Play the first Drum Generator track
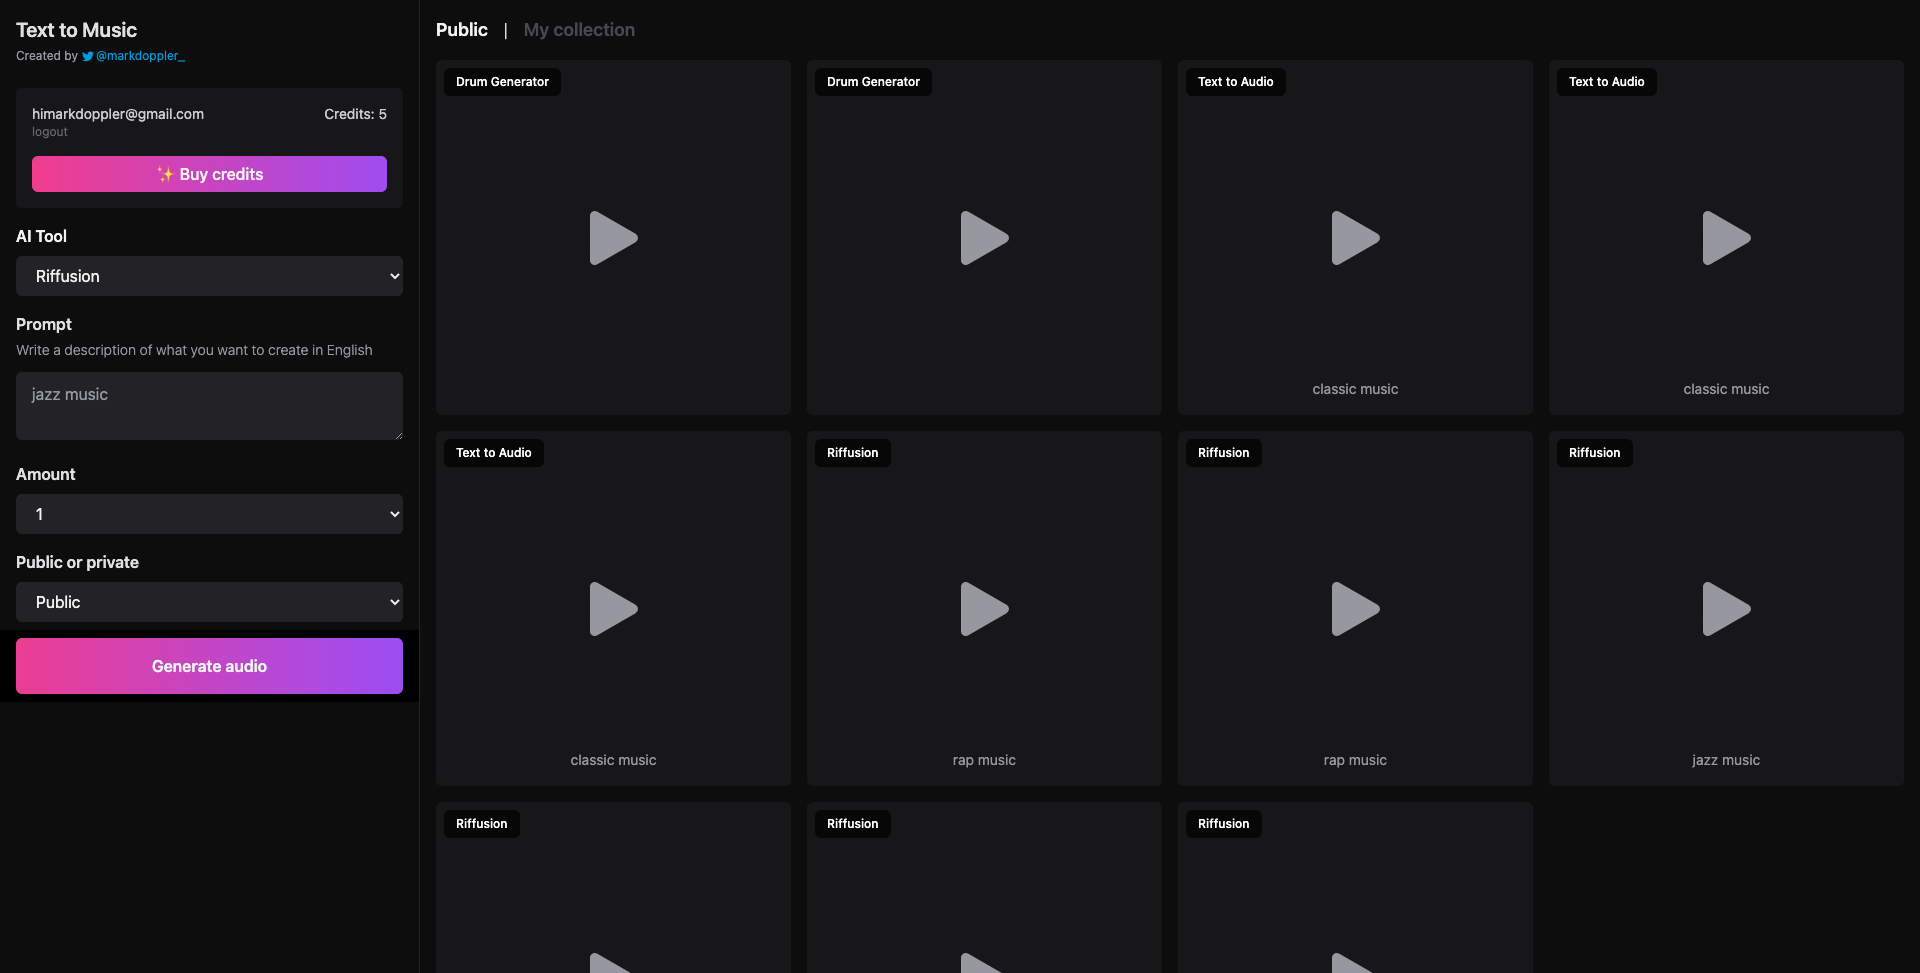Viewport: 1920px width, 973px height. 612,238
